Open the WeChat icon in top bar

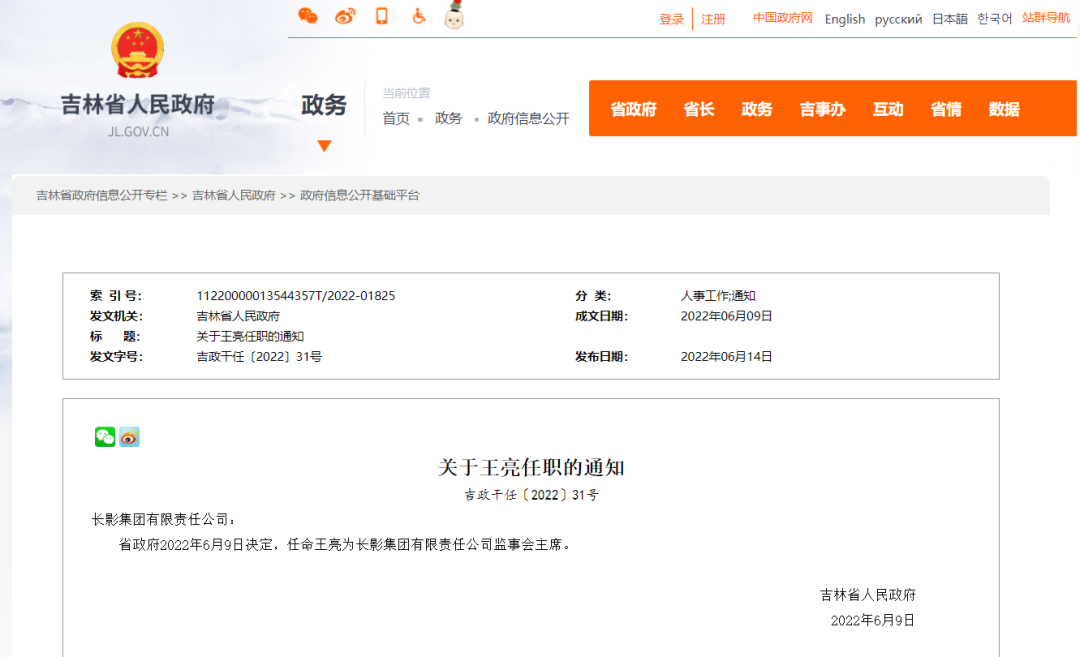click(307, 16)
